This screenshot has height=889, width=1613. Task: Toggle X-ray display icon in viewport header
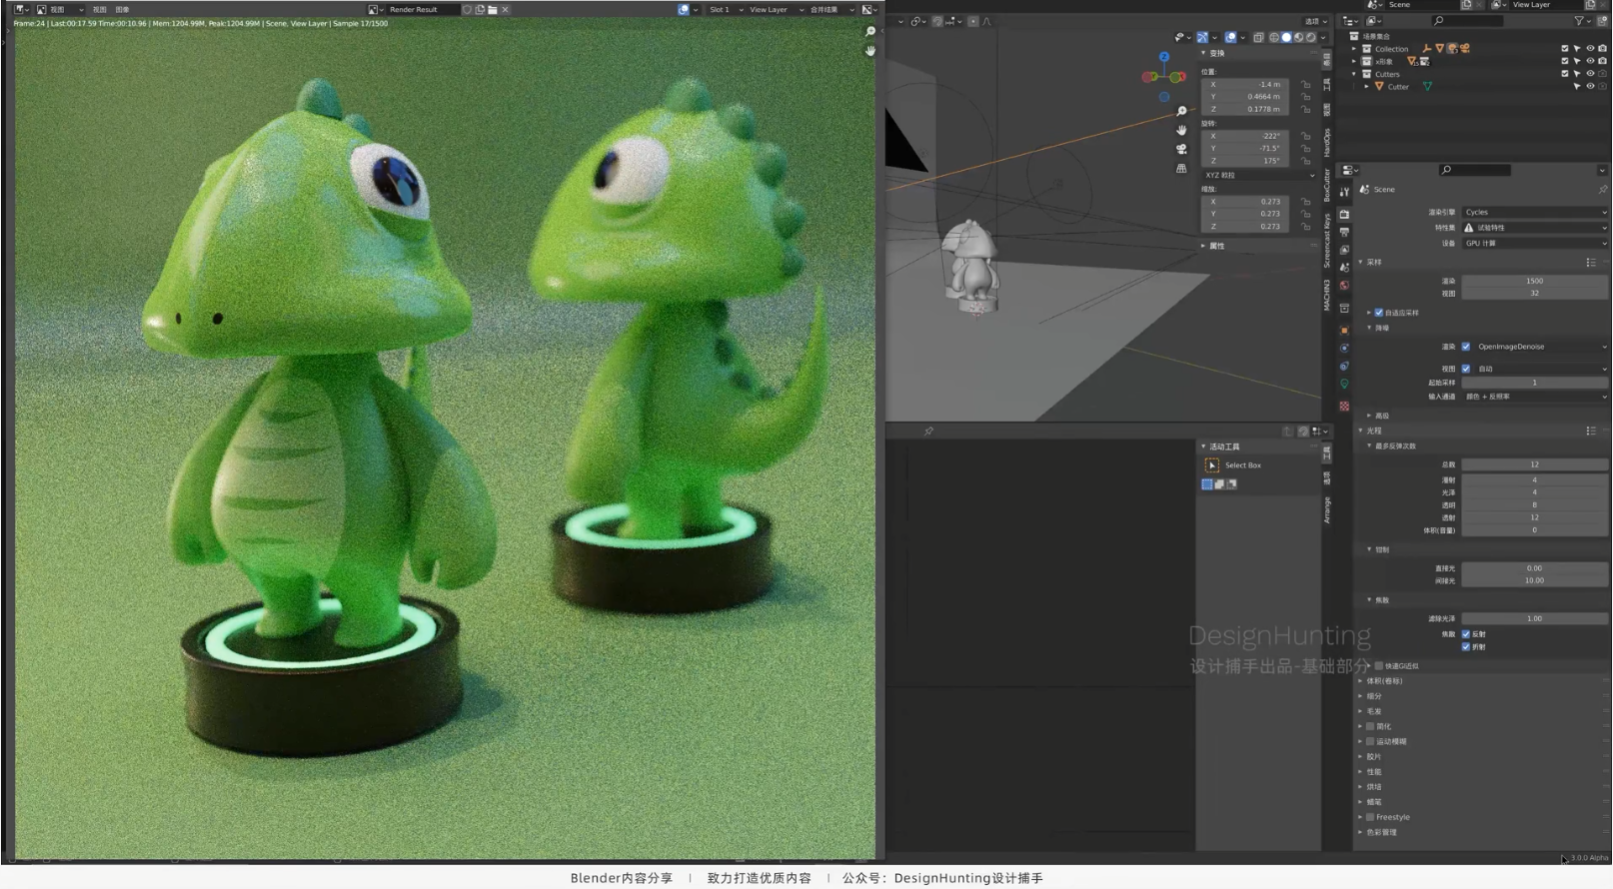coord(1259,37)
